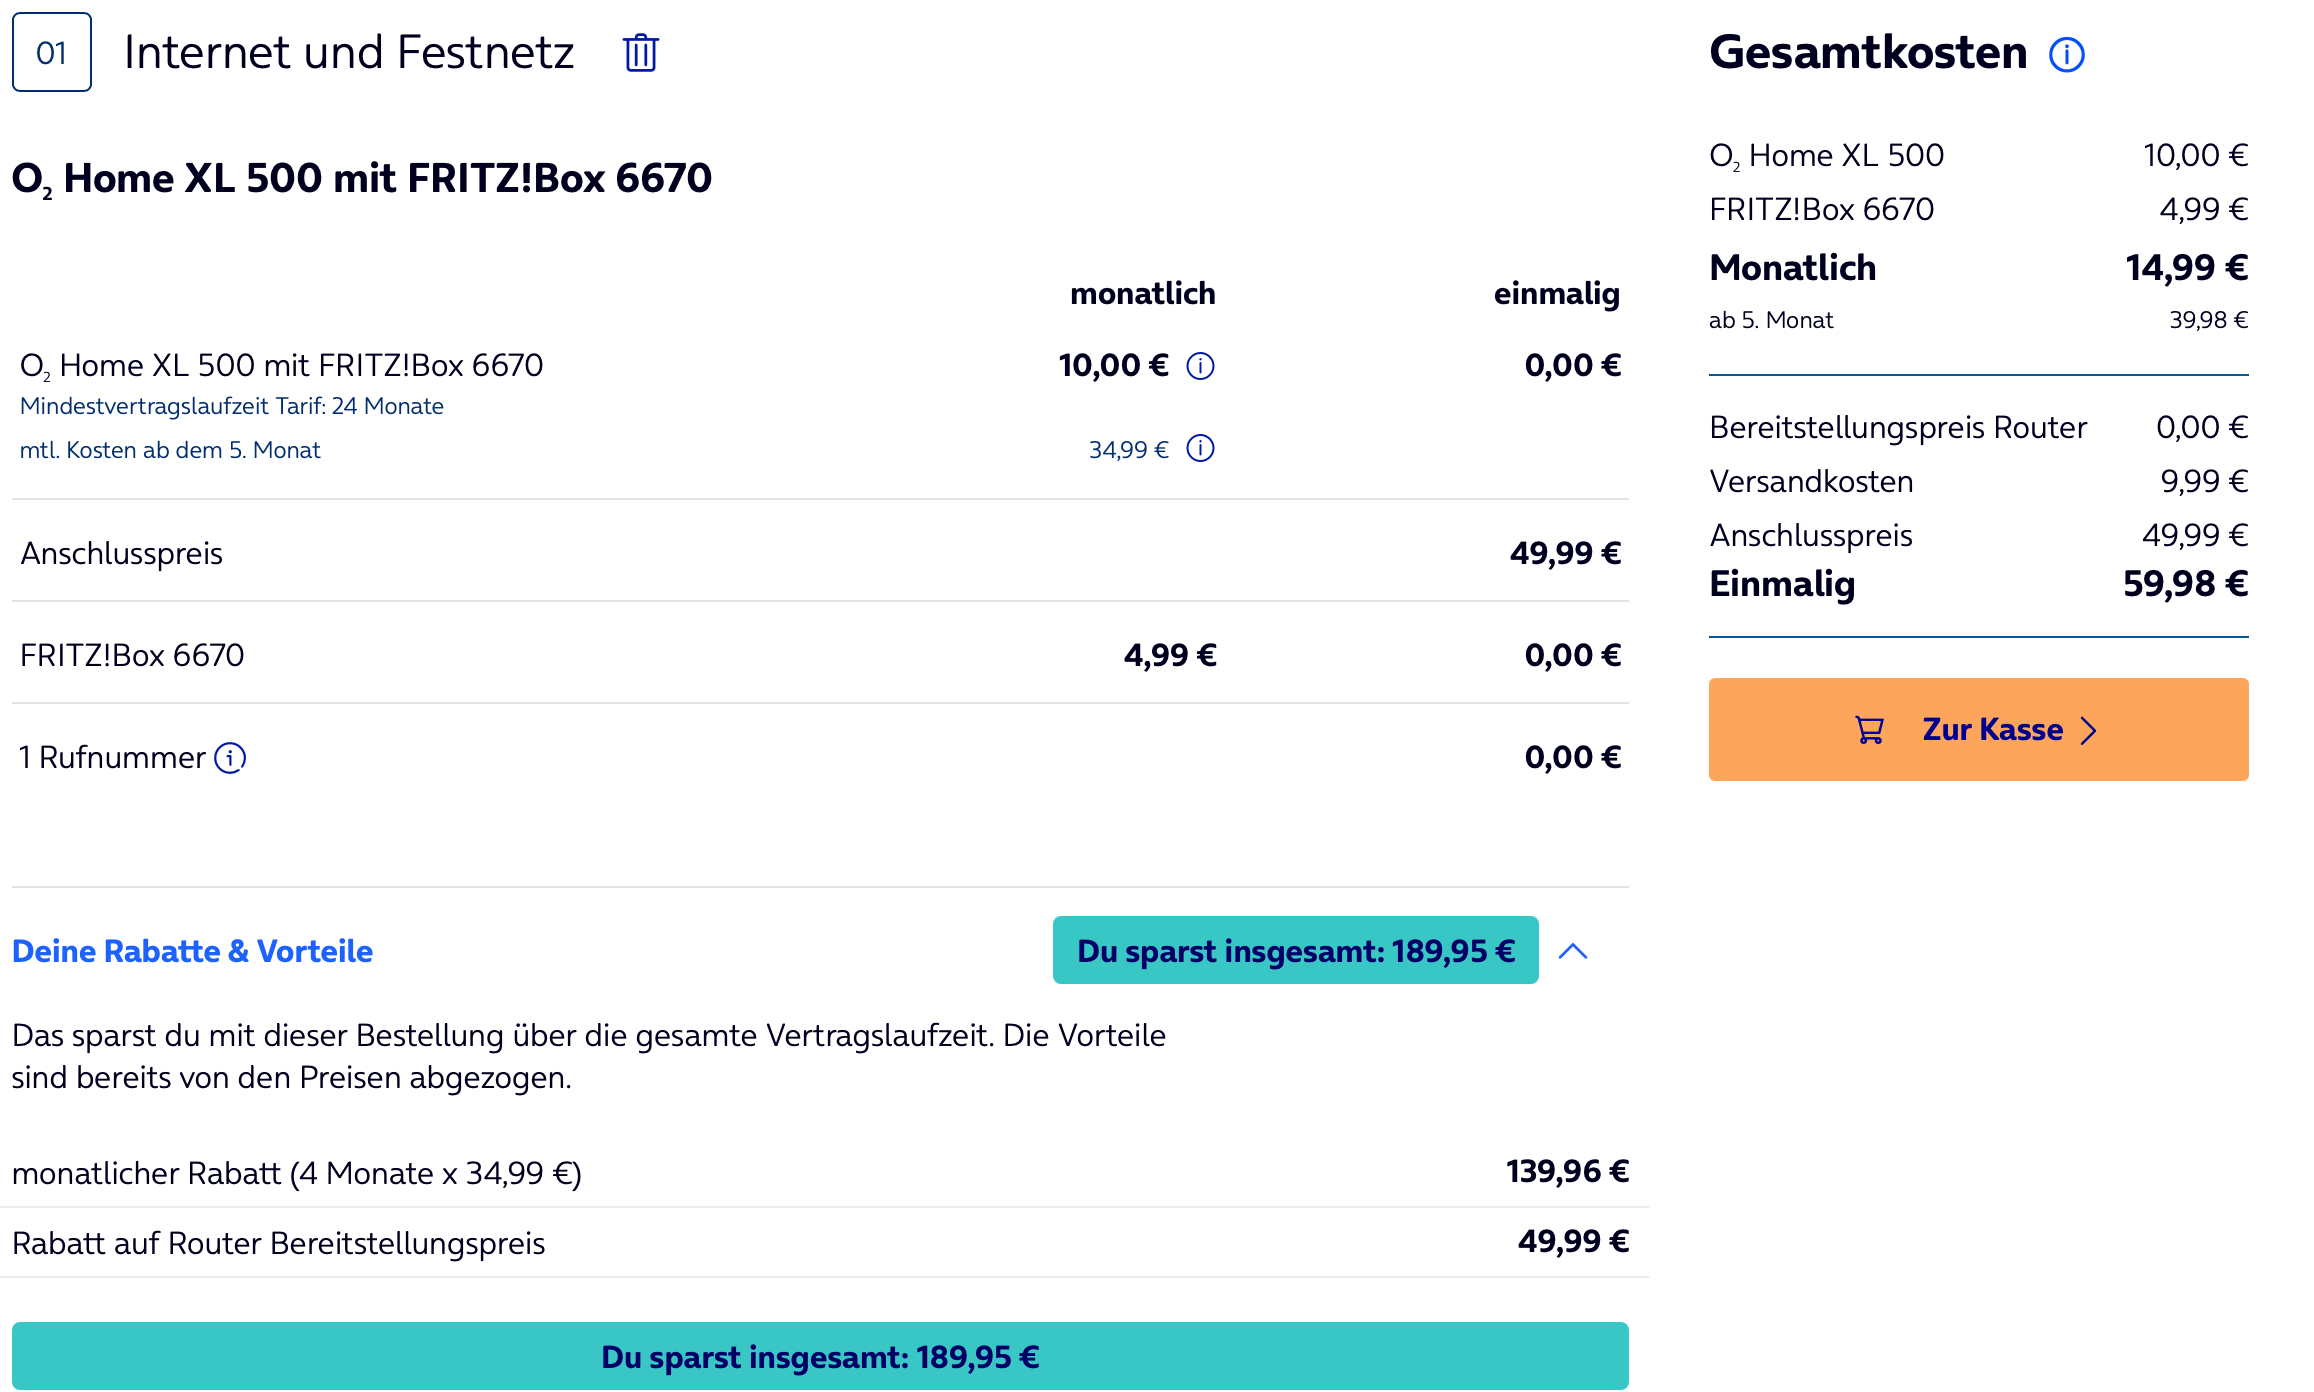Click the einmalig column header
Viewport: 2314px width, 1392px height.
(x=1556, y=294)
